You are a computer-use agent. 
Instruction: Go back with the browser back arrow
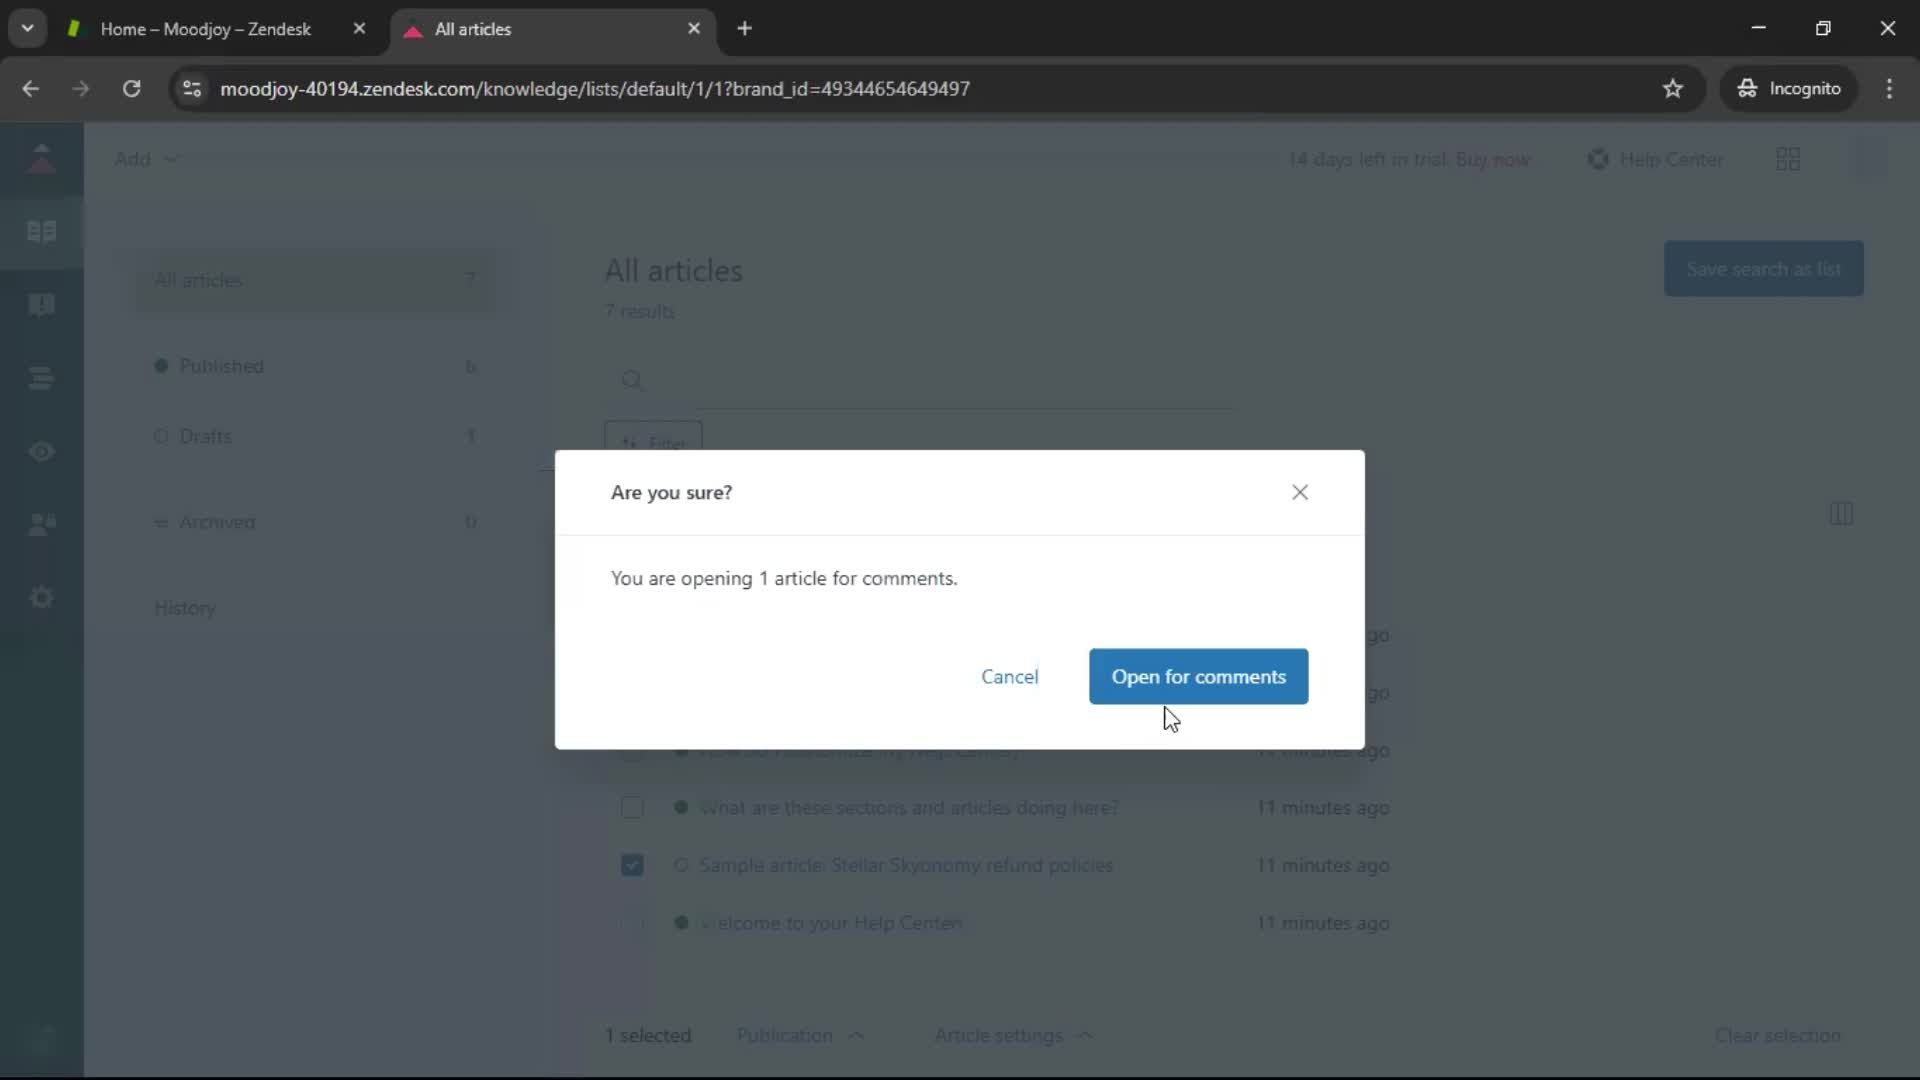click(31, 88)
